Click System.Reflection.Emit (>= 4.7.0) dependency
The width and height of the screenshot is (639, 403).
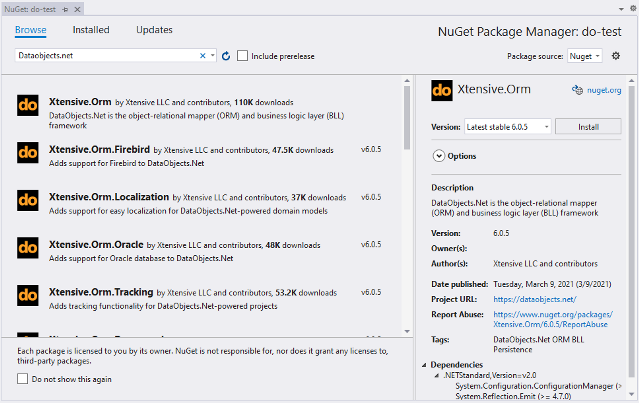[x=513, y=396]
